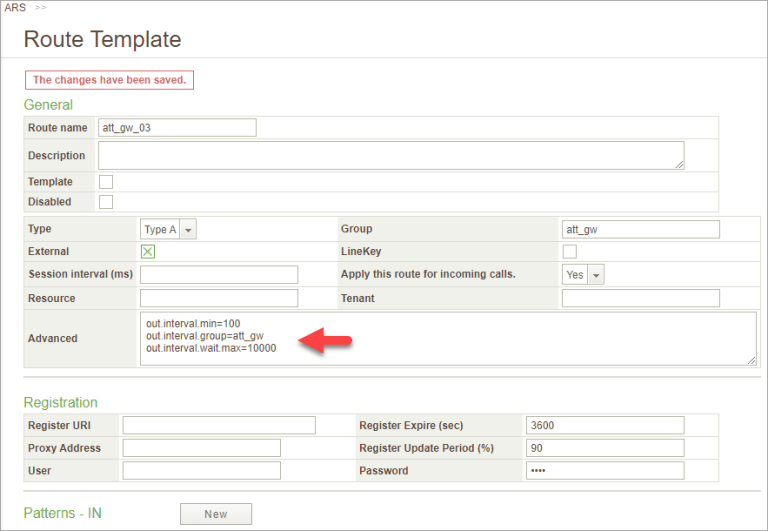Click the 'Patterns - IN' heading

click(63, 513)
